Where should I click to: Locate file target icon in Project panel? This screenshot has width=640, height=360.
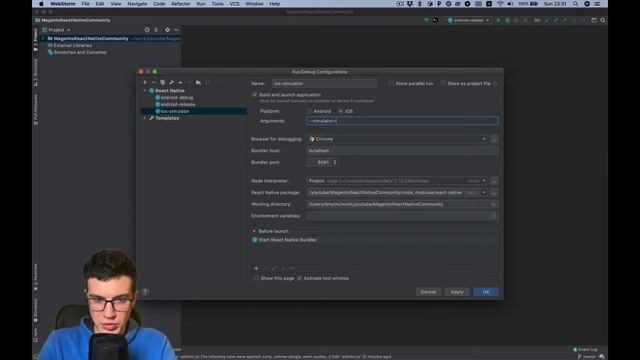(147, 30)
